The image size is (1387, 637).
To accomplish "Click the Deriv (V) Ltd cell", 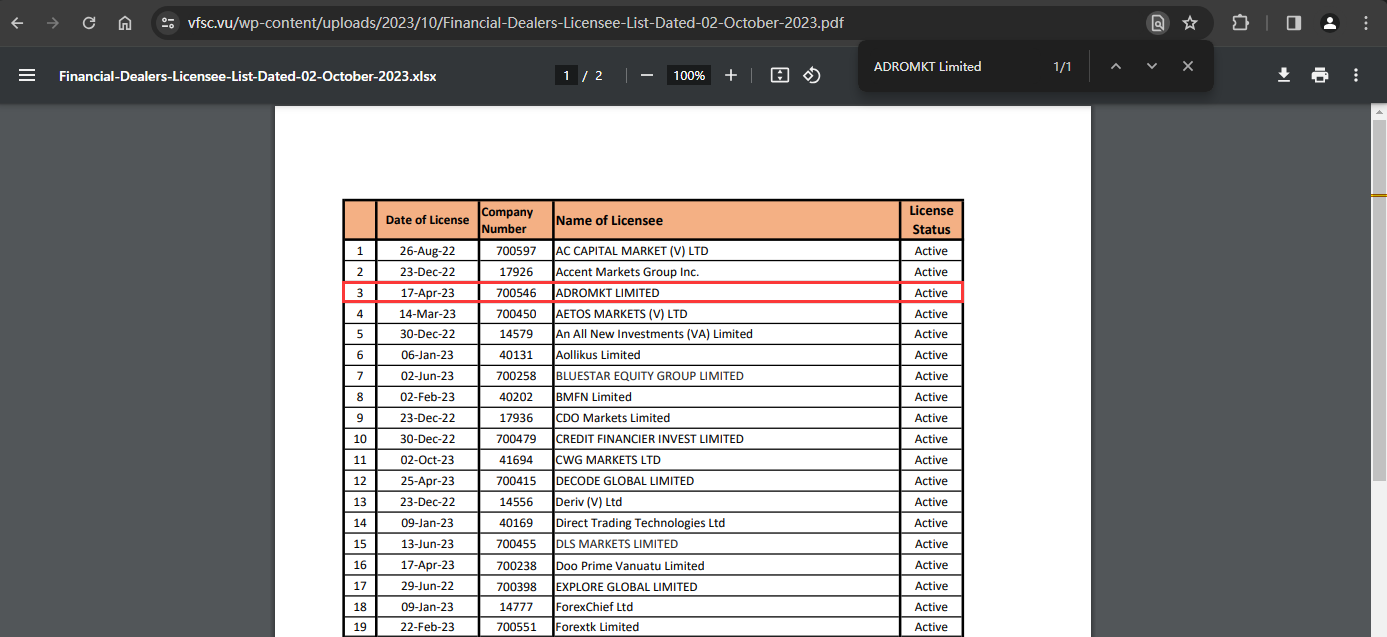I will 727,502.
